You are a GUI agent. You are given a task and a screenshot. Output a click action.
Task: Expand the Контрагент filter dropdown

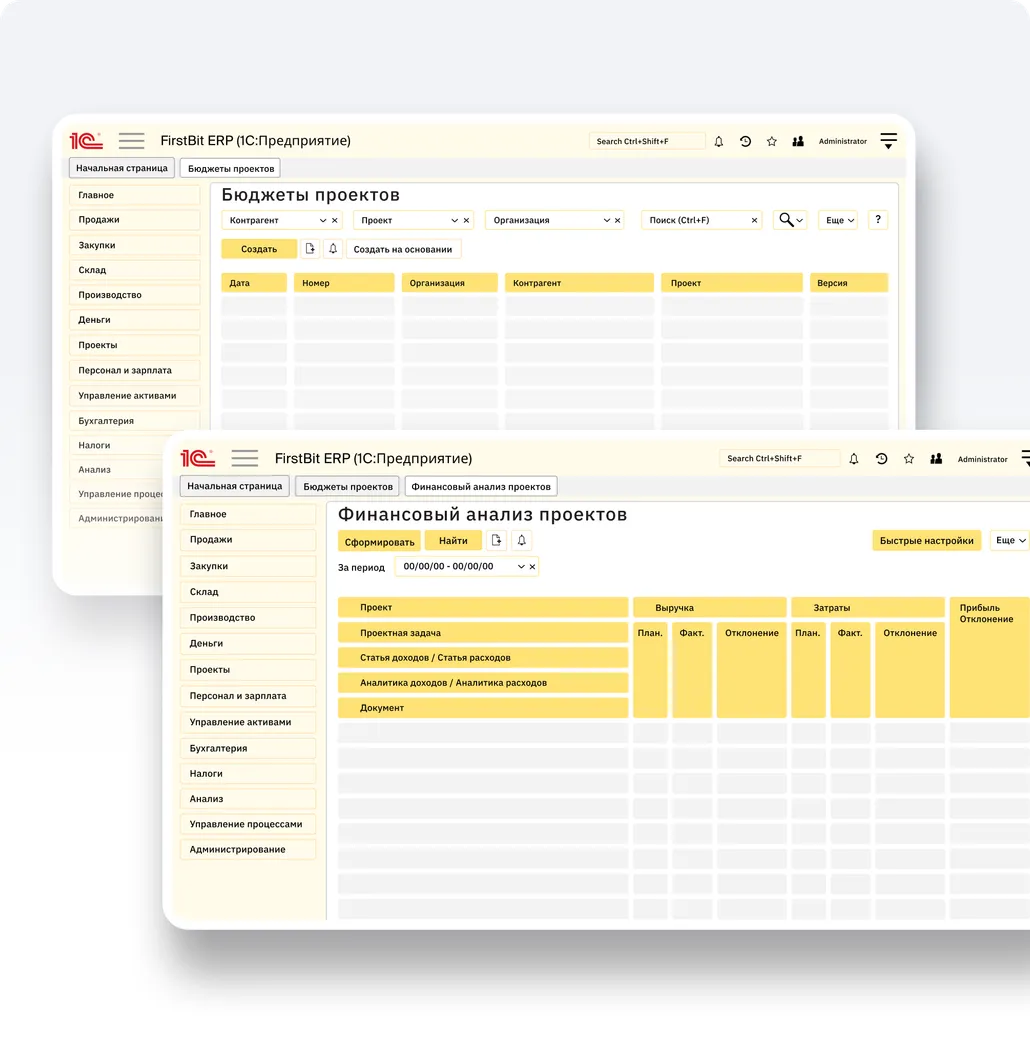pyautogui.click(x=322, y=221)
